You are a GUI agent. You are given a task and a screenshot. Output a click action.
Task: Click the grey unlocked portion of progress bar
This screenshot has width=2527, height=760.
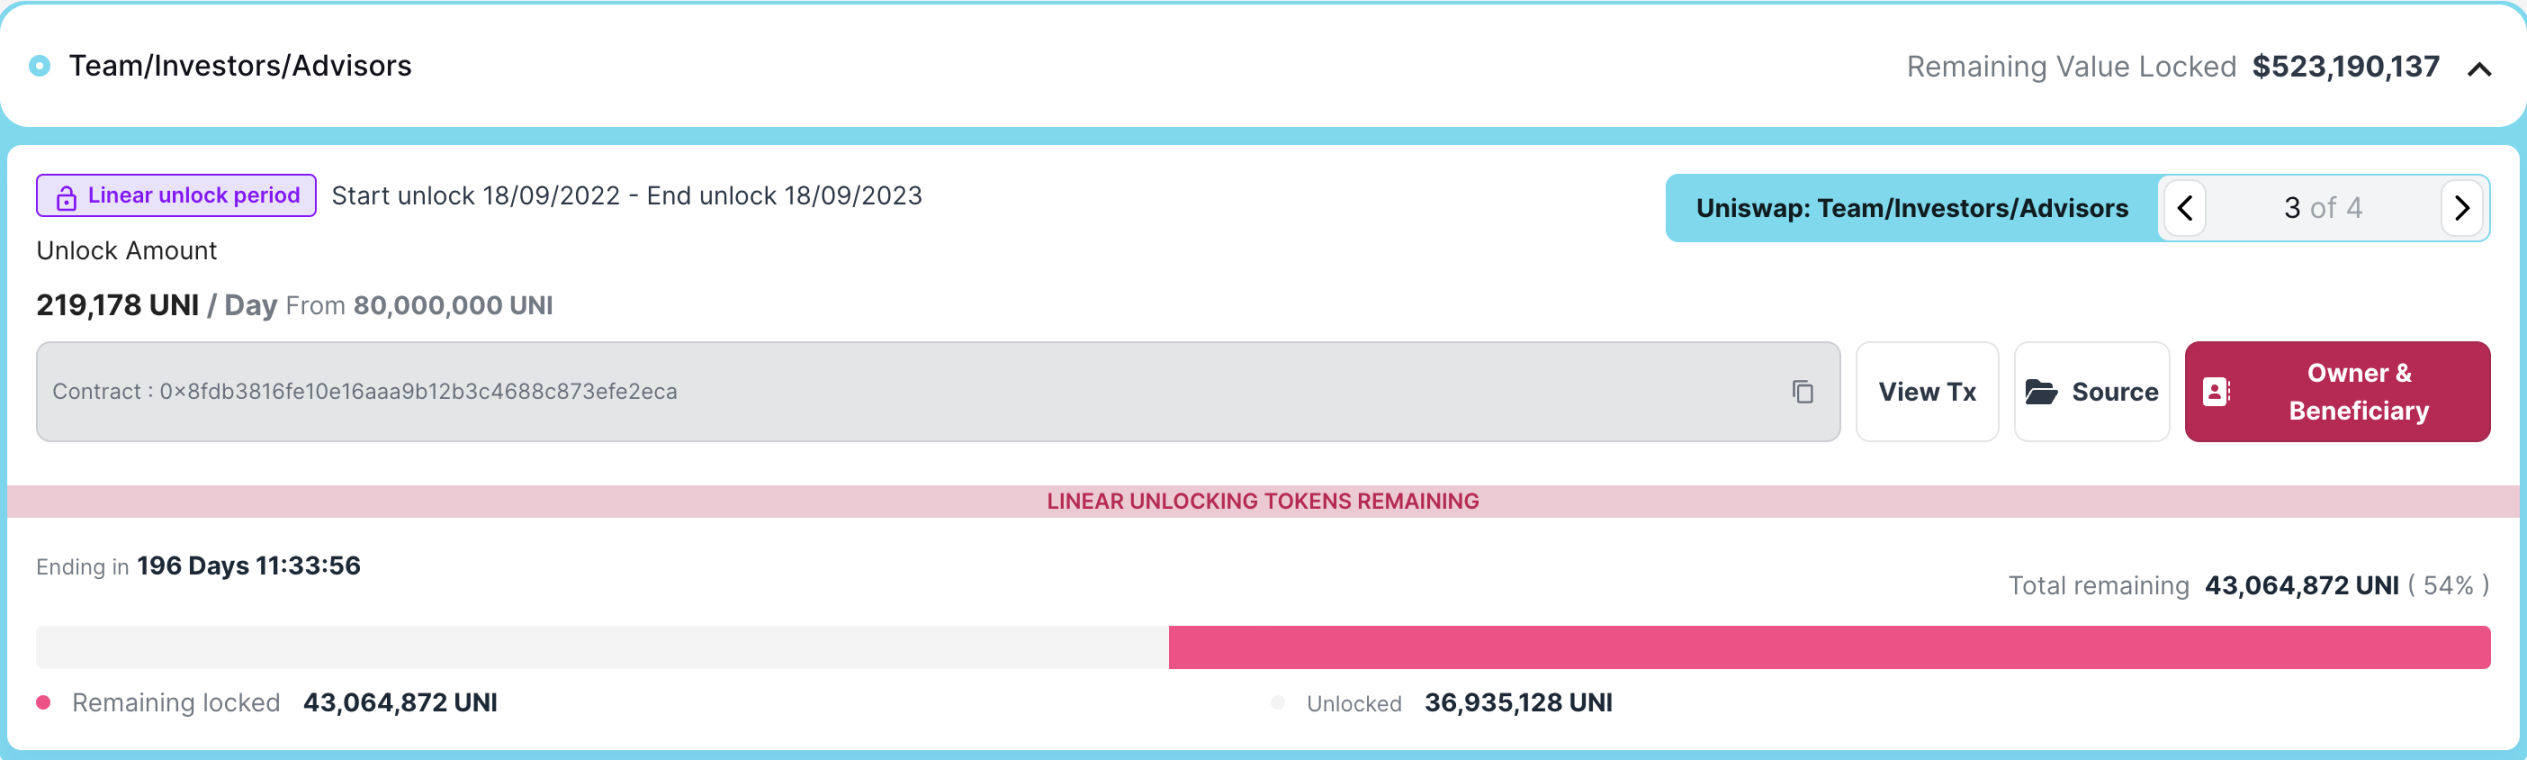602,647
